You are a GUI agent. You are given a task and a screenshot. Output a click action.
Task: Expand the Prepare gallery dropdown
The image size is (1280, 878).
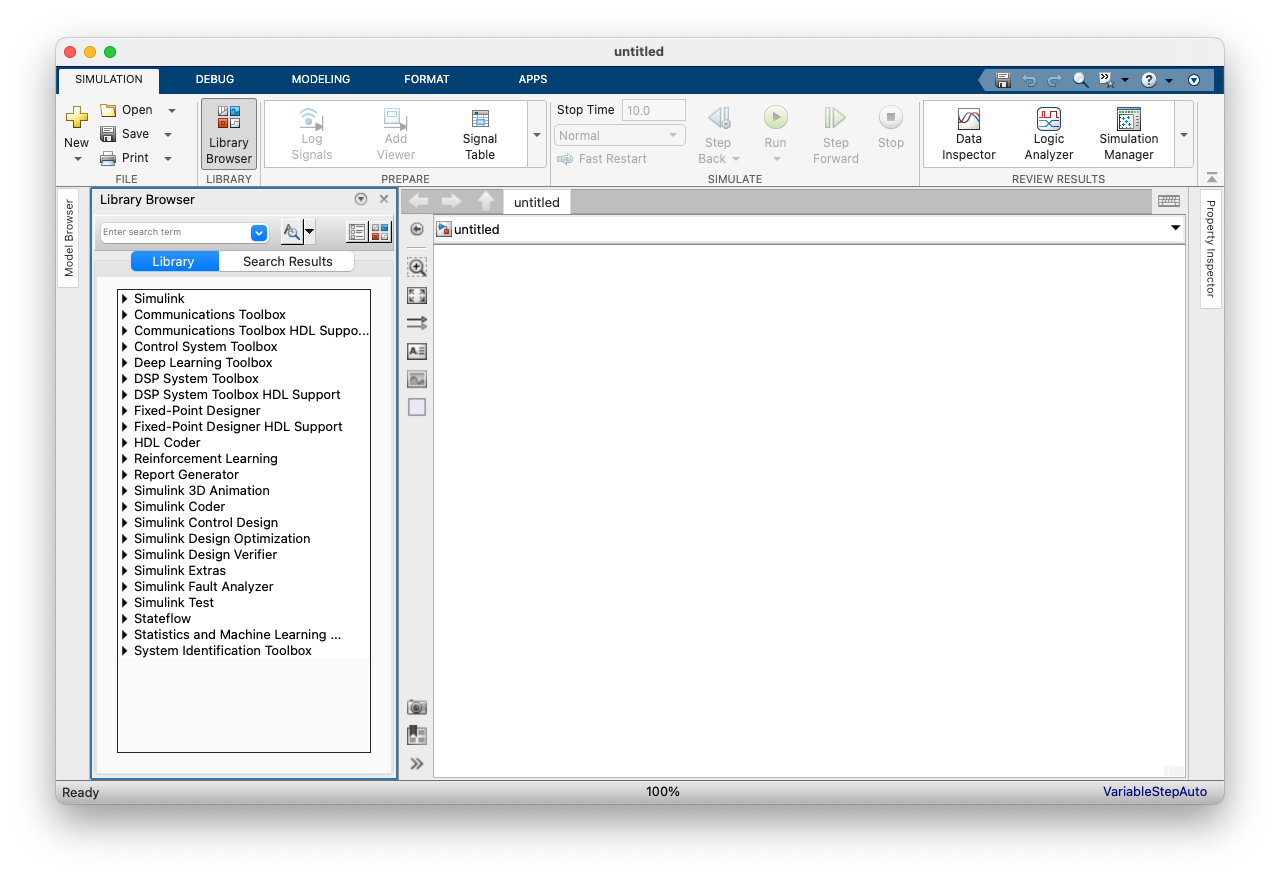pos(537,134)
